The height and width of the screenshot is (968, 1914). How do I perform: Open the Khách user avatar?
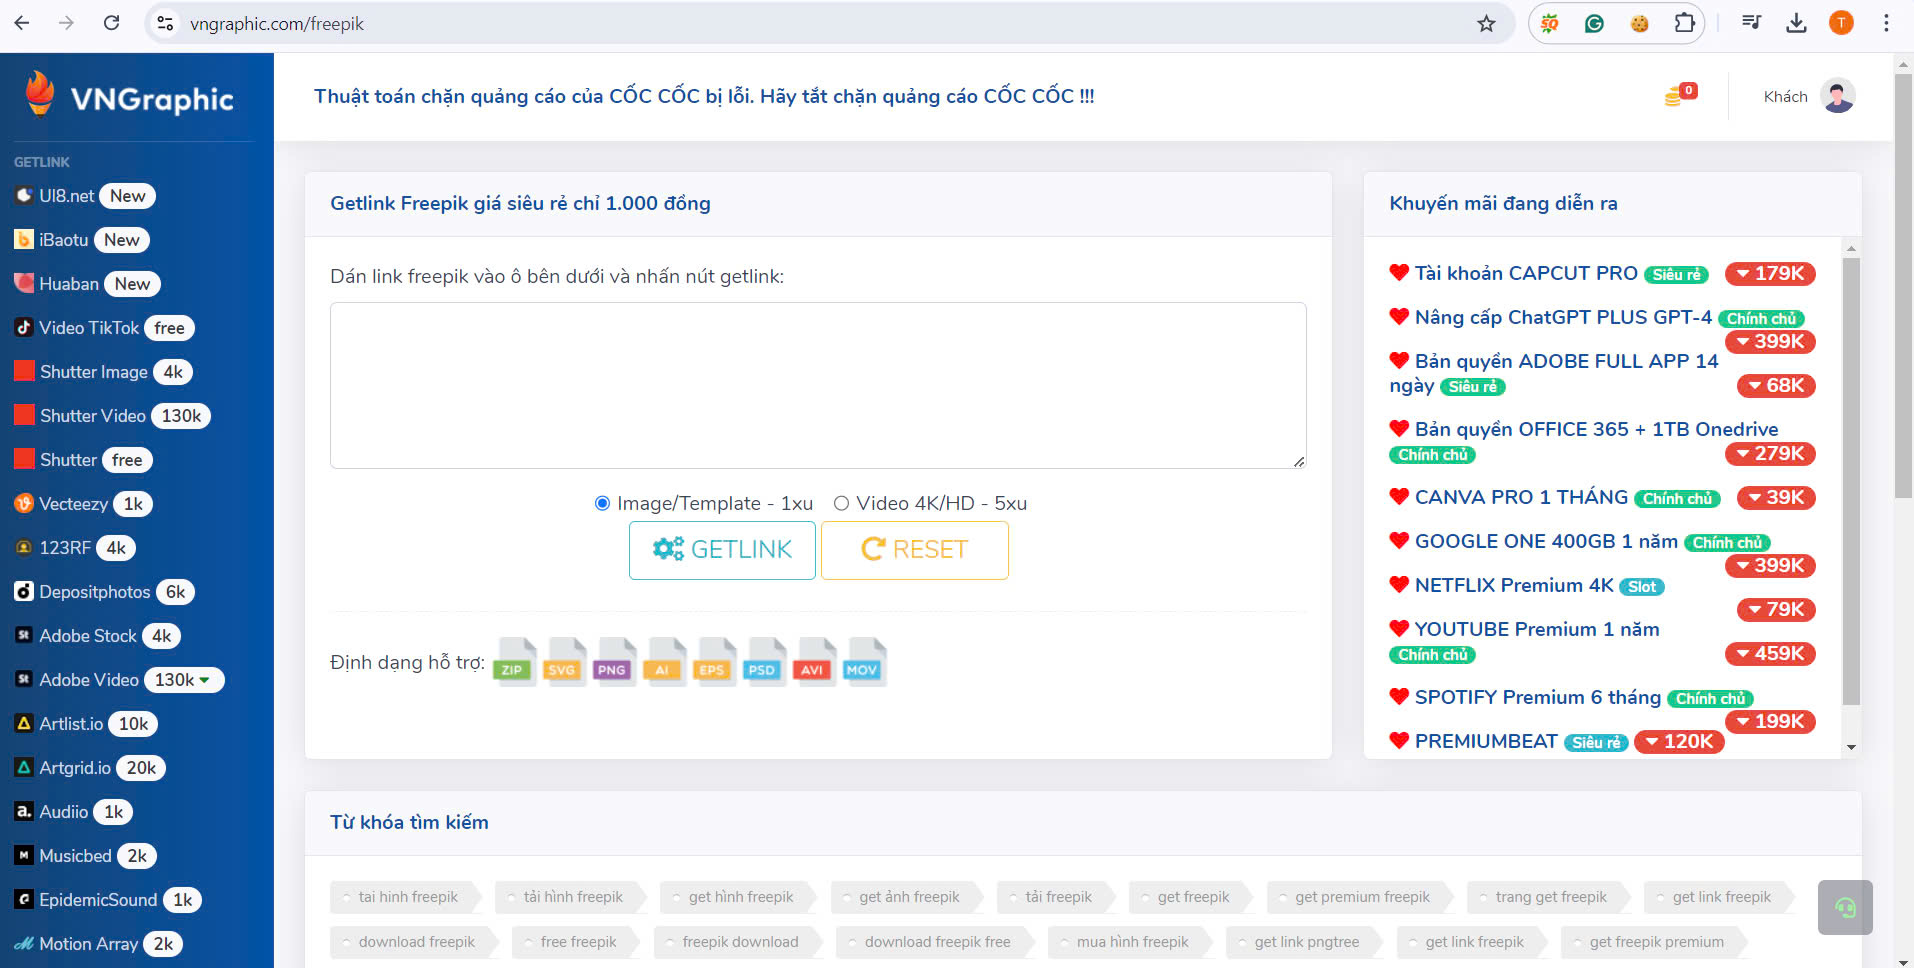coord(1838,96)
